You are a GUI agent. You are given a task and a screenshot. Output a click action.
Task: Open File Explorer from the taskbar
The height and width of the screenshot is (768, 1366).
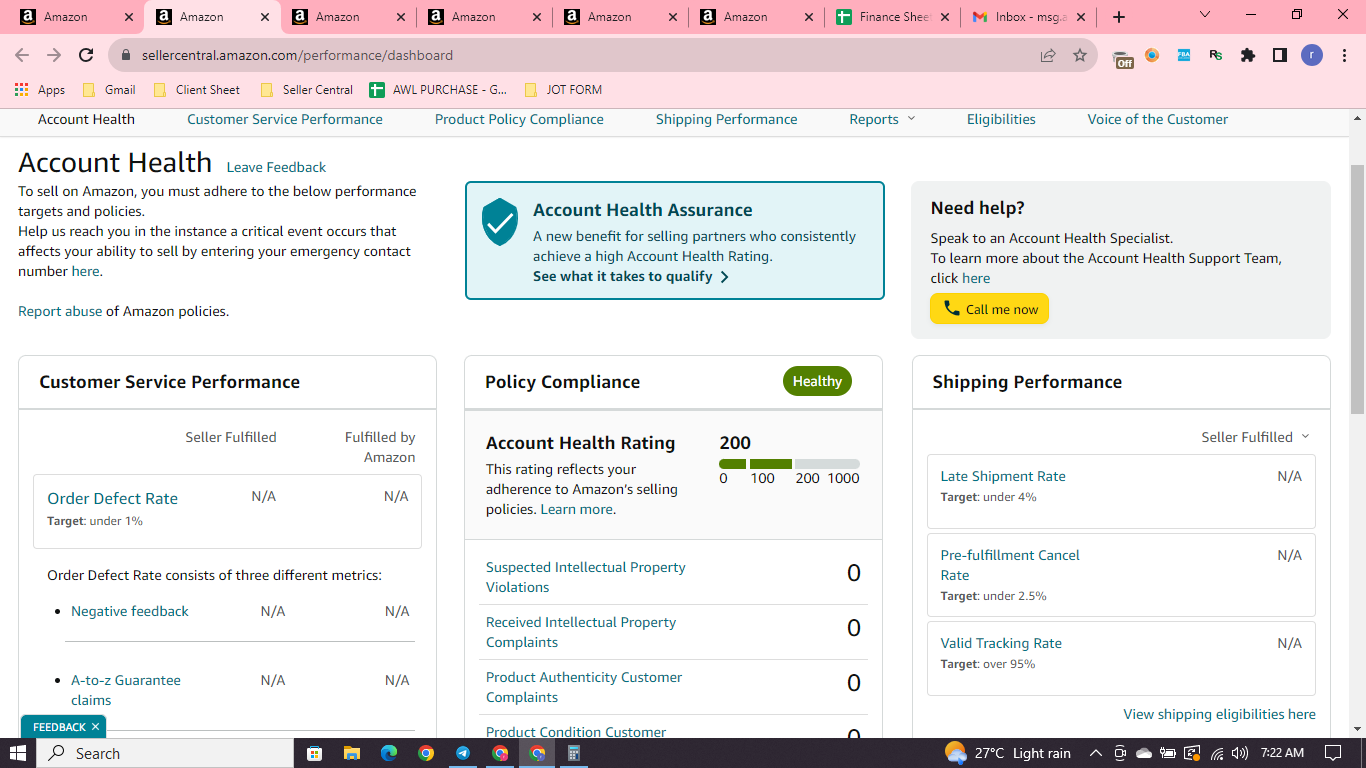[x=351, y=753]
